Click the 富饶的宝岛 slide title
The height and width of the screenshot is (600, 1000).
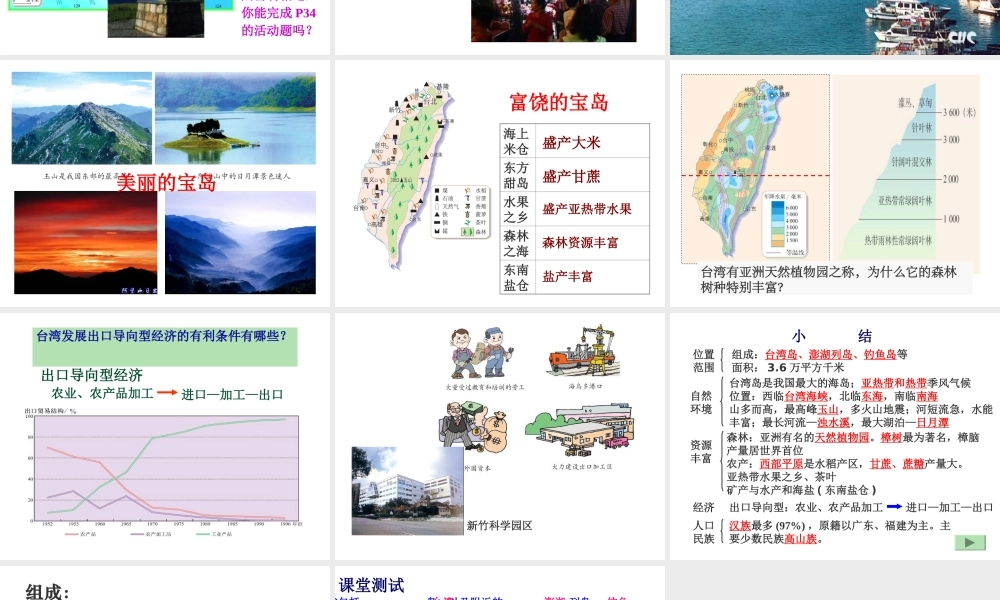tap(559, 102)
